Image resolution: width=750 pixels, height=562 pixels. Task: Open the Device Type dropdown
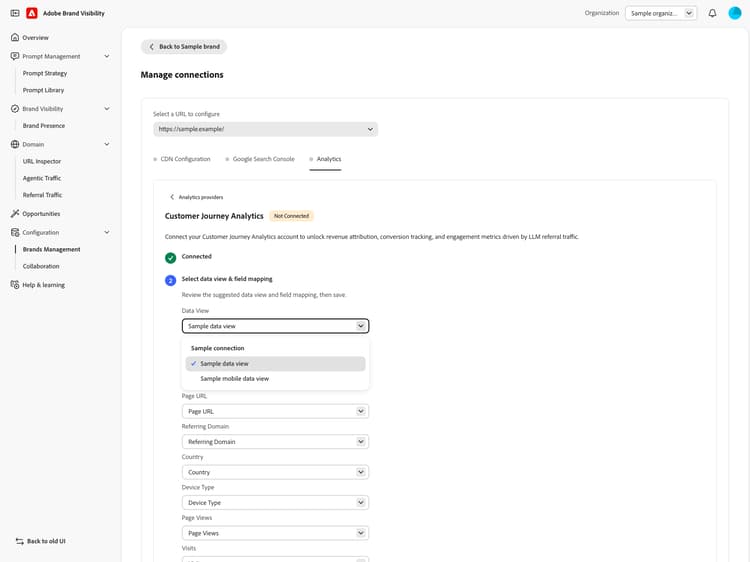click(276, 503)
